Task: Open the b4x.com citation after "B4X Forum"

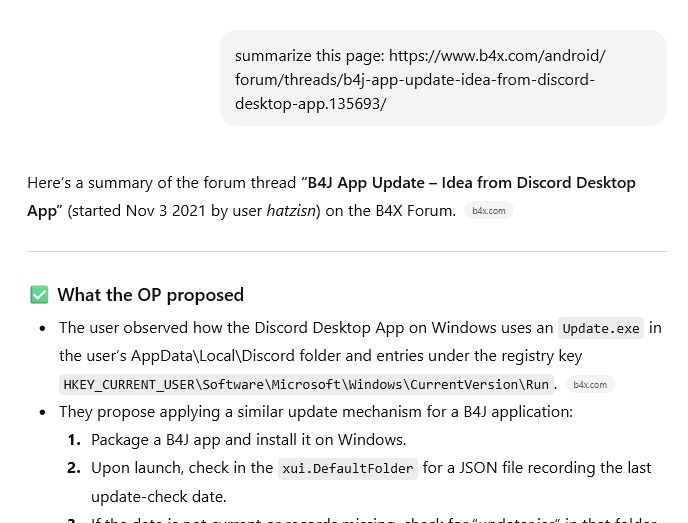Action: (x=488, y=211)
